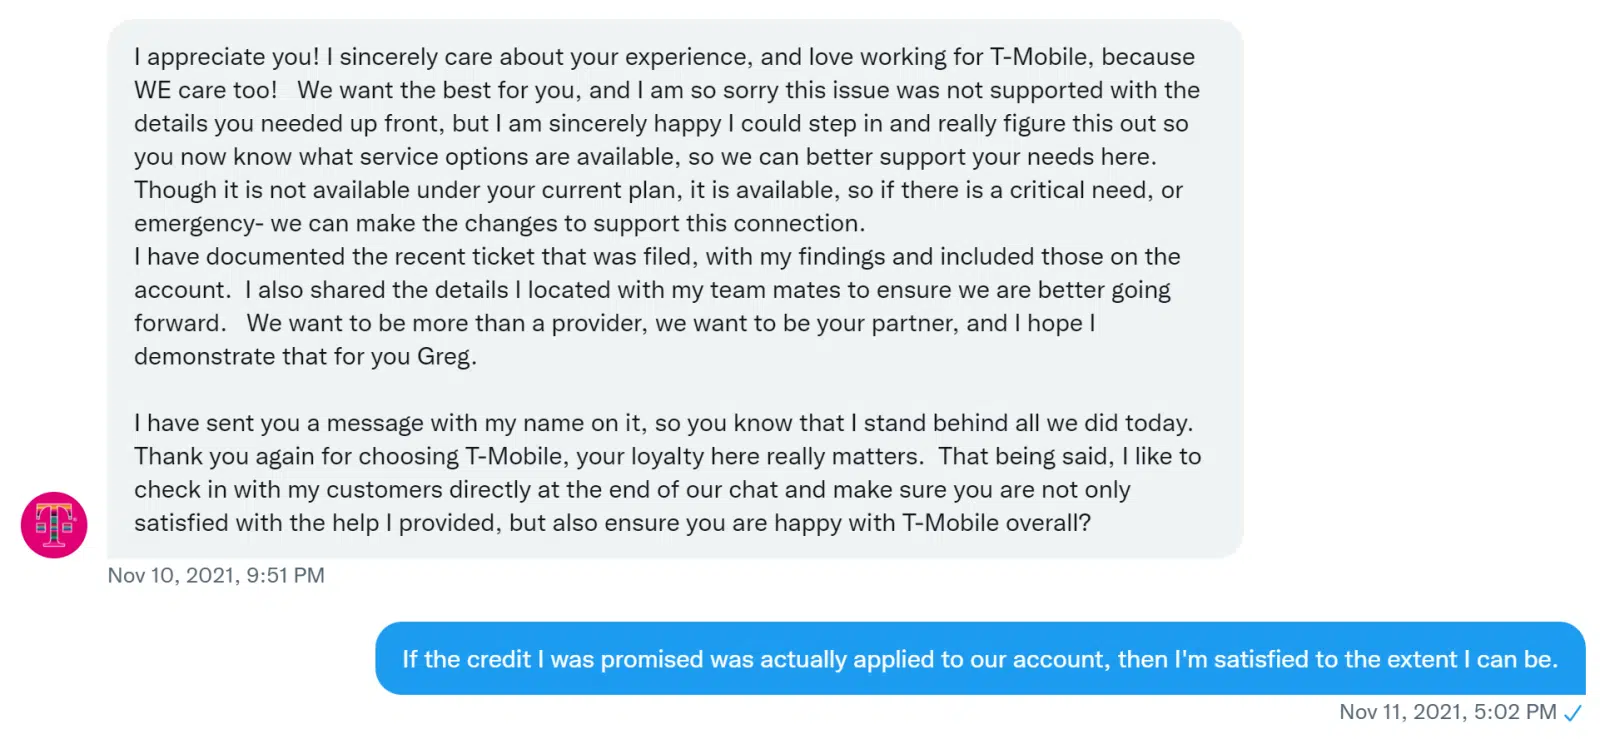This screenshot has height=739, width=1600.
Task: Select the blue reply bubble about the credit
Action: 980,659
